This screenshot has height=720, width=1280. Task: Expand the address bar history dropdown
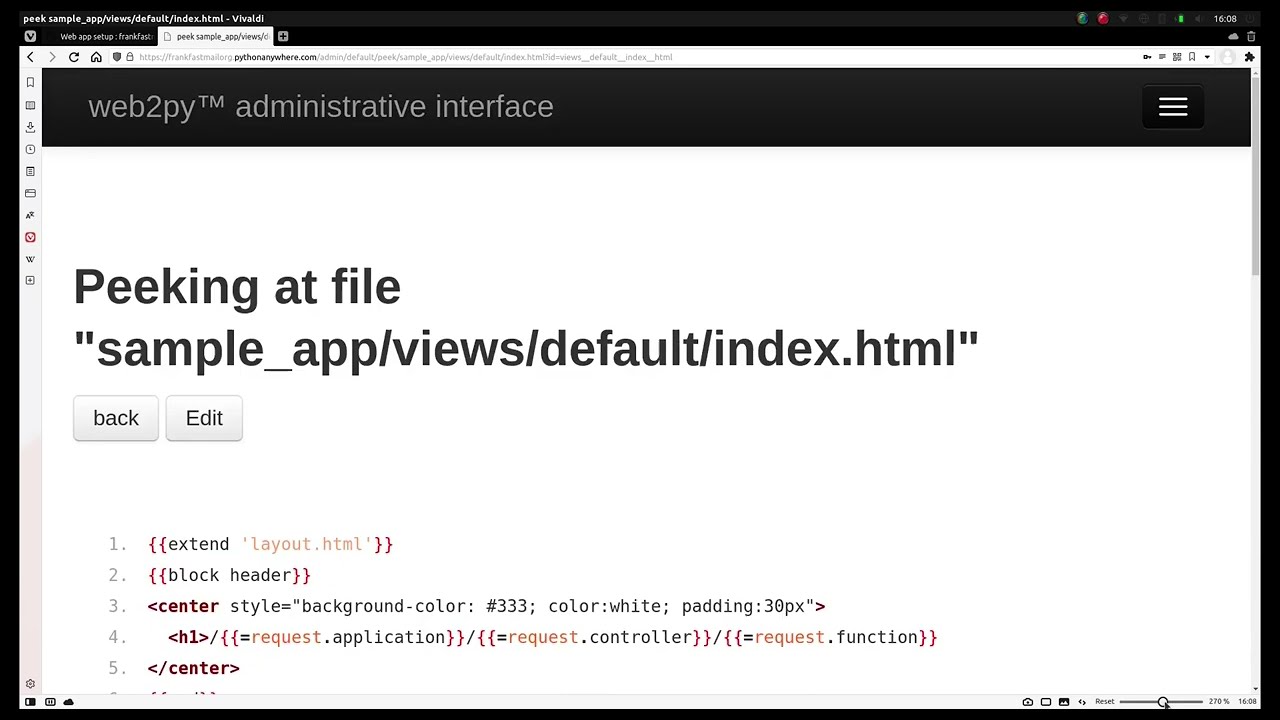coord(1207,57)
